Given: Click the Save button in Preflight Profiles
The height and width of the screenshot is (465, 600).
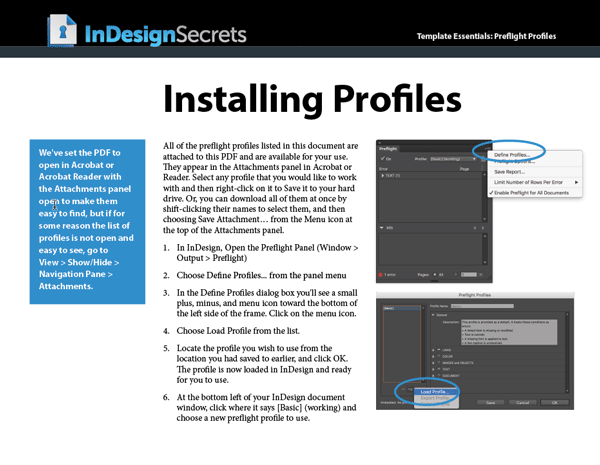Looking at the screenshot, I should pyautogui.click(x=491, y=403).
